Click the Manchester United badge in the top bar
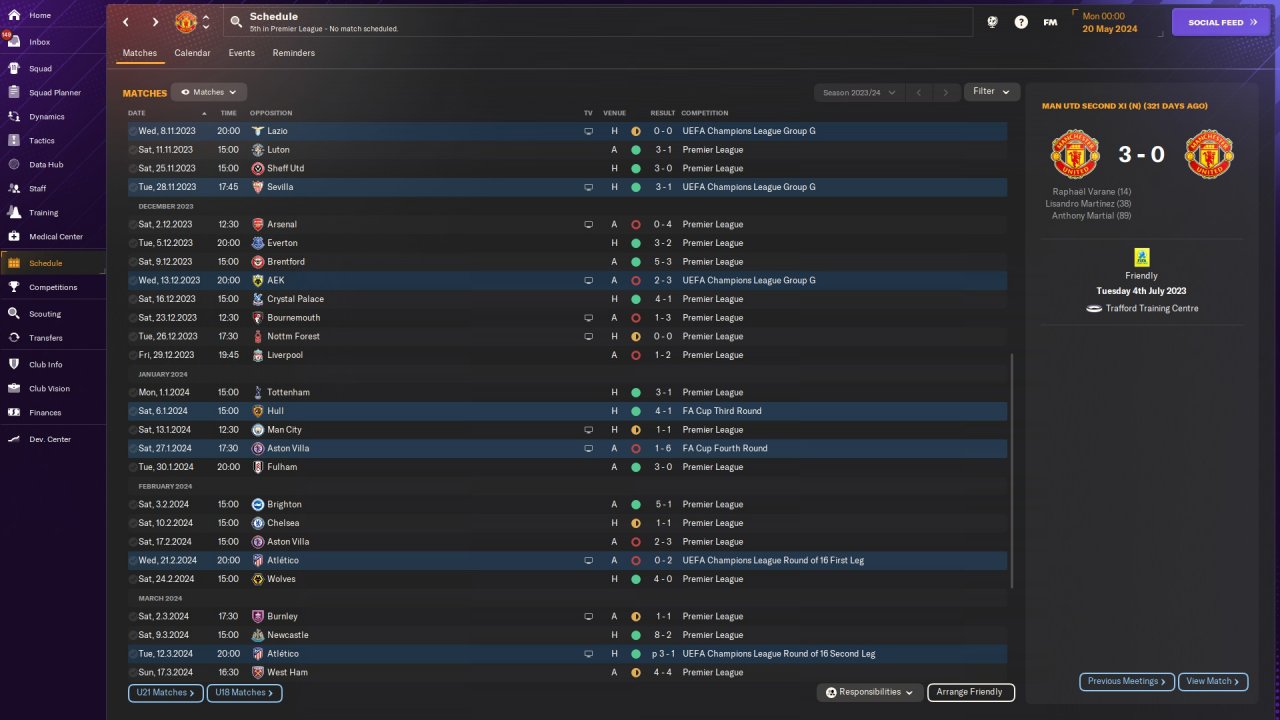Image resolution: width=1280 pixels, height=720 pixels. 186,22
